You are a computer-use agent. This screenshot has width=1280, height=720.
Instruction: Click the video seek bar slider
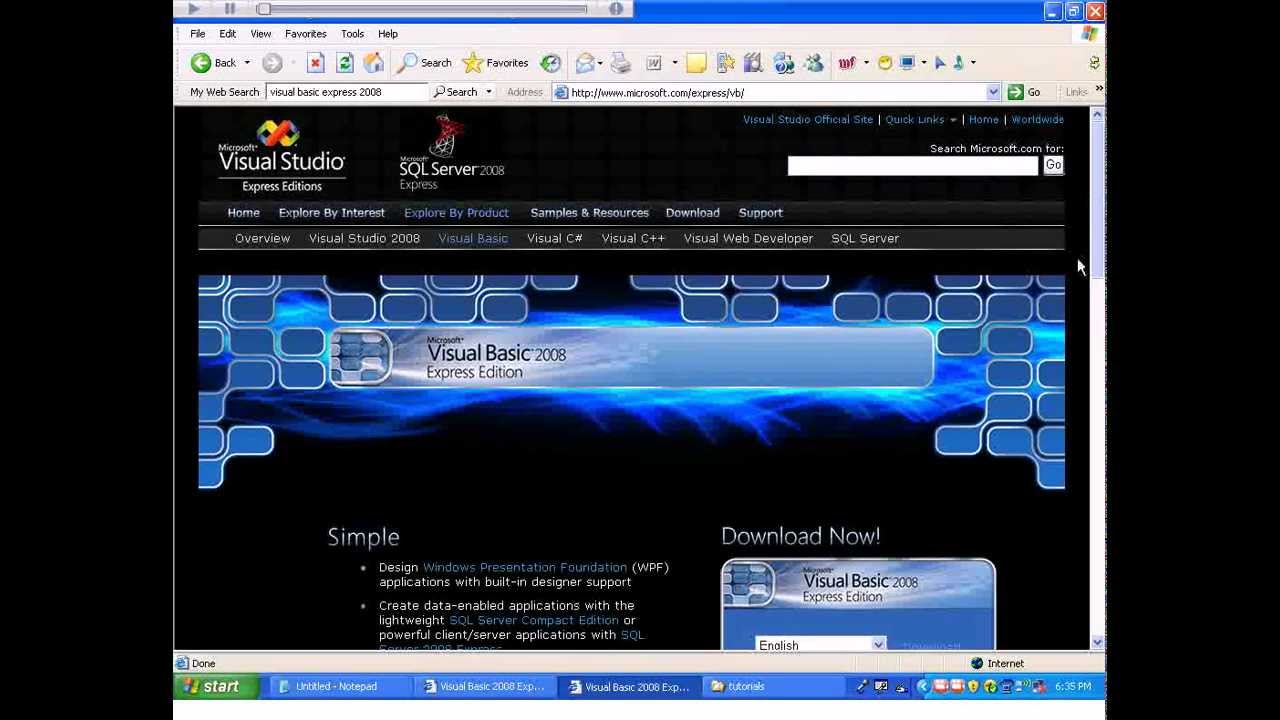[263, 9]
